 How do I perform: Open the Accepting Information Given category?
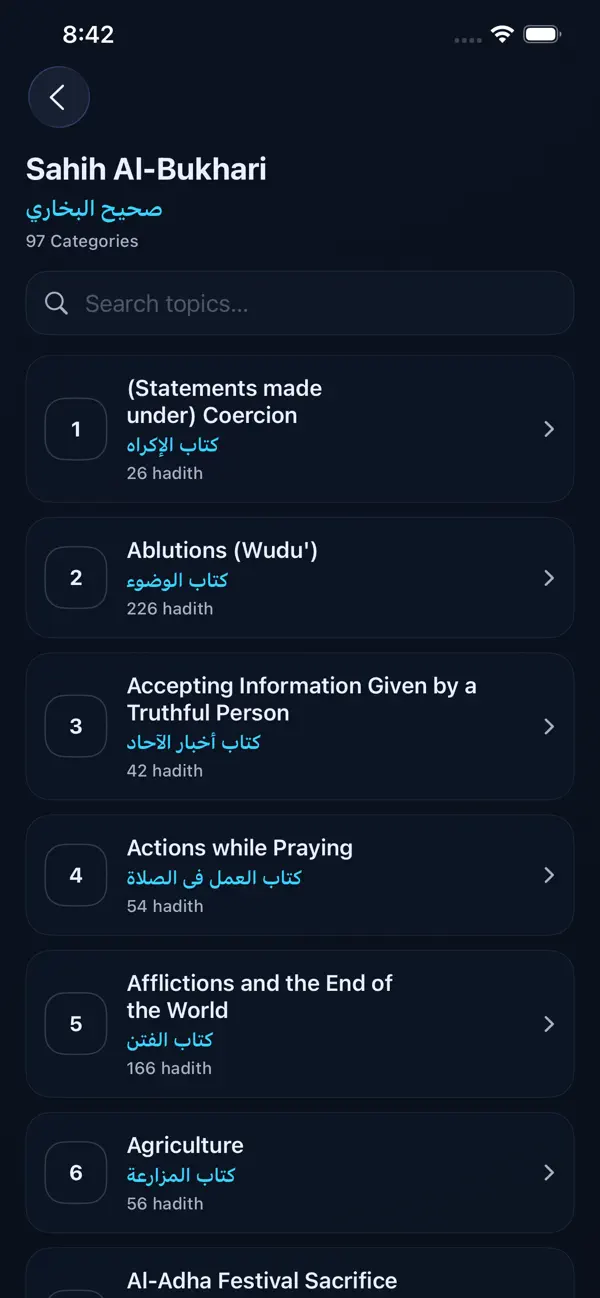tap(300, 727)
